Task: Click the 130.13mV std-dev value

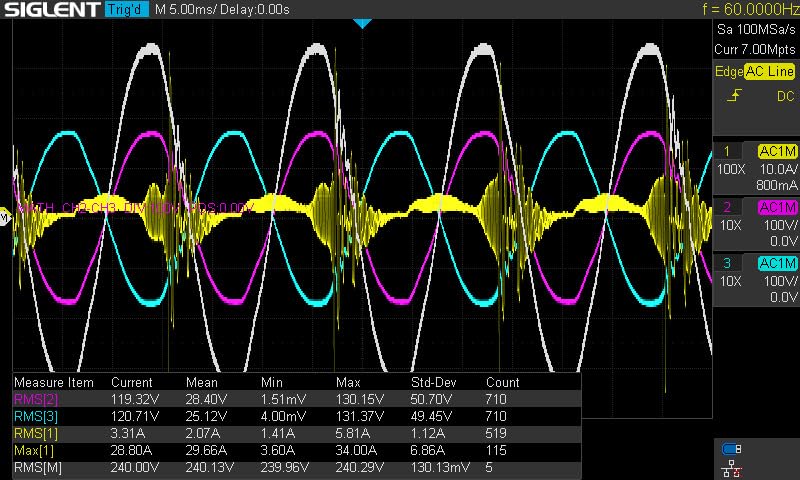Action: (440, 468)
